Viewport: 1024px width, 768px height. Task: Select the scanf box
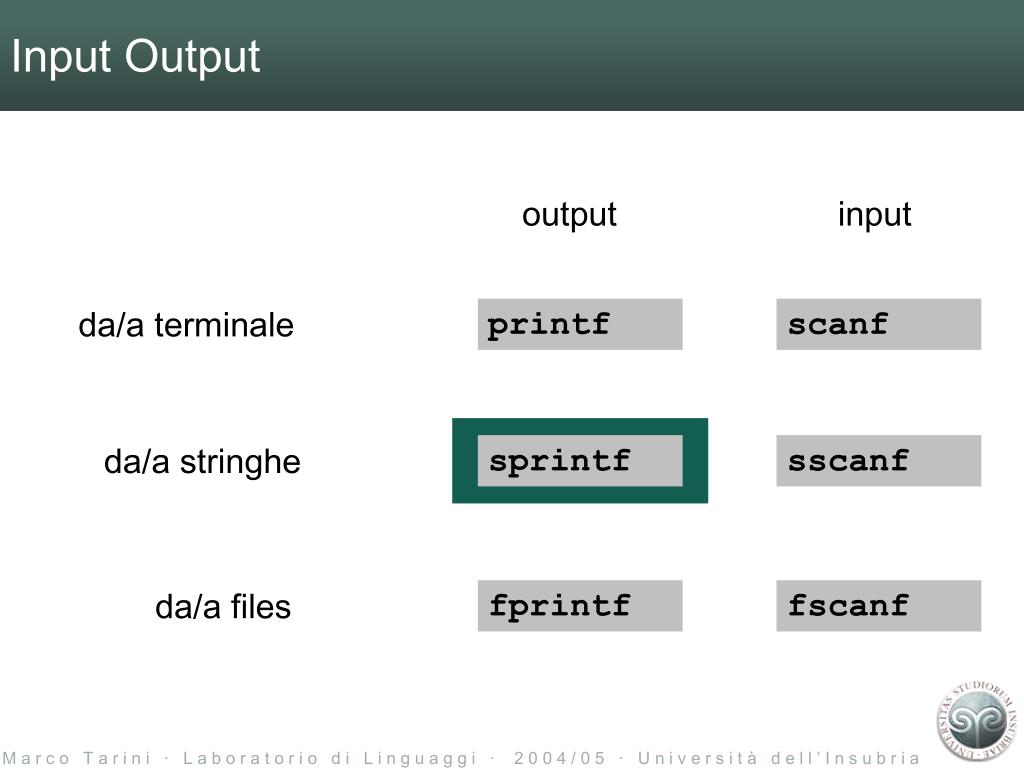pyautogui.click(x=878, y=325)
